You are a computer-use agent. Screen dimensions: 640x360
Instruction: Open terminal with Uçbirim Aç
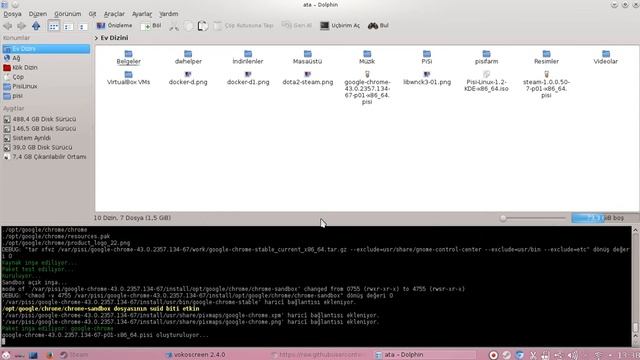click(x=340, y=25)
